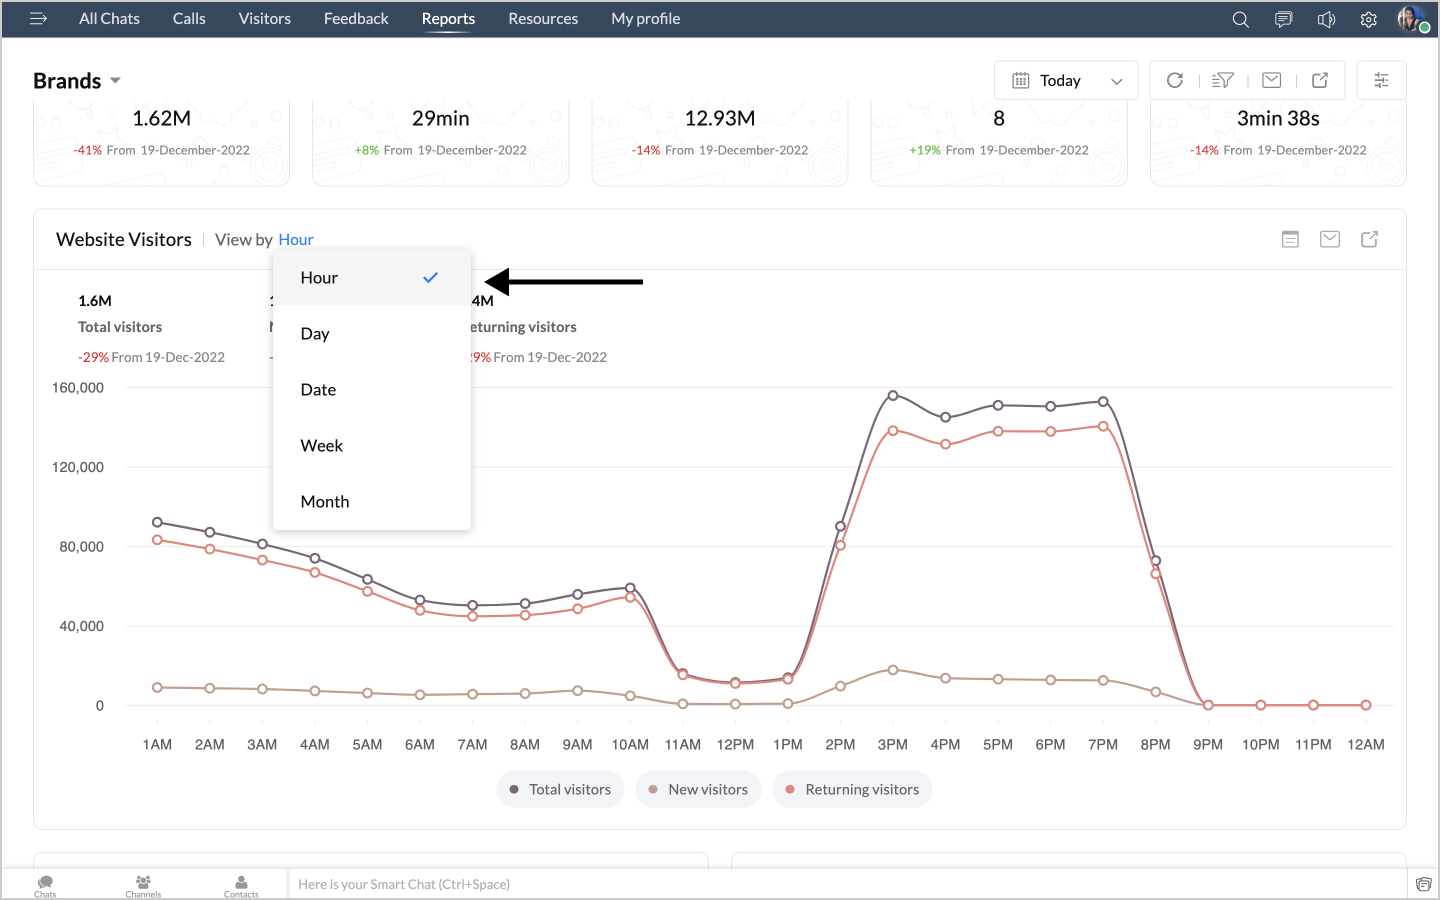This screenshot has width=1440, height=900.
Task: Click the Returning visitors data point at 7PM
Action: coord(1103,426)
